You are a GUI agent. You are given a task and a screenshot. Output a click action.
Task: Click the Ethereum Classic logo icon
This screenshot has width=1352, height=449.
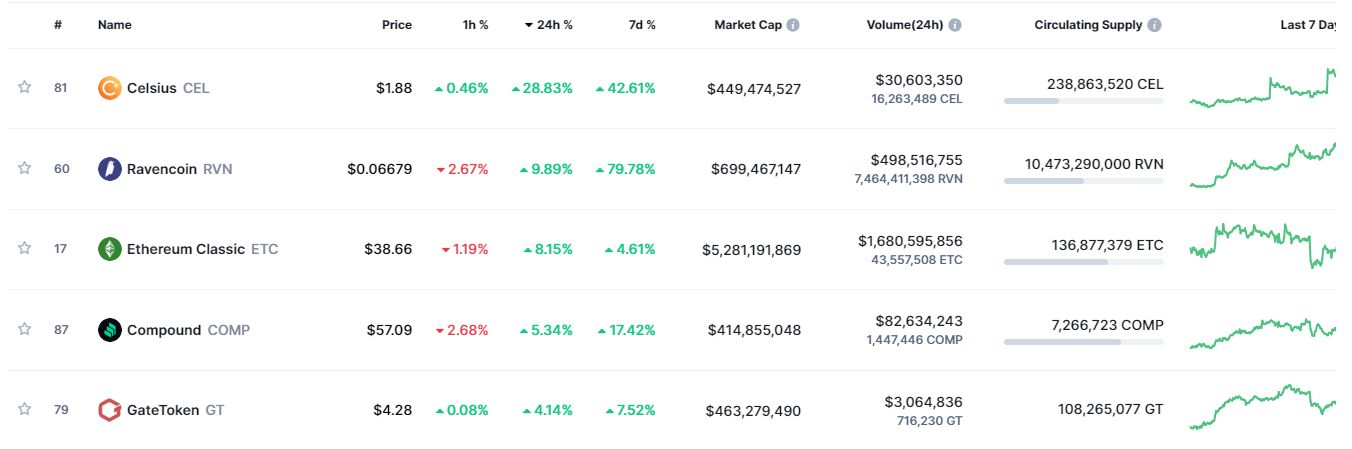click(110, 249)
